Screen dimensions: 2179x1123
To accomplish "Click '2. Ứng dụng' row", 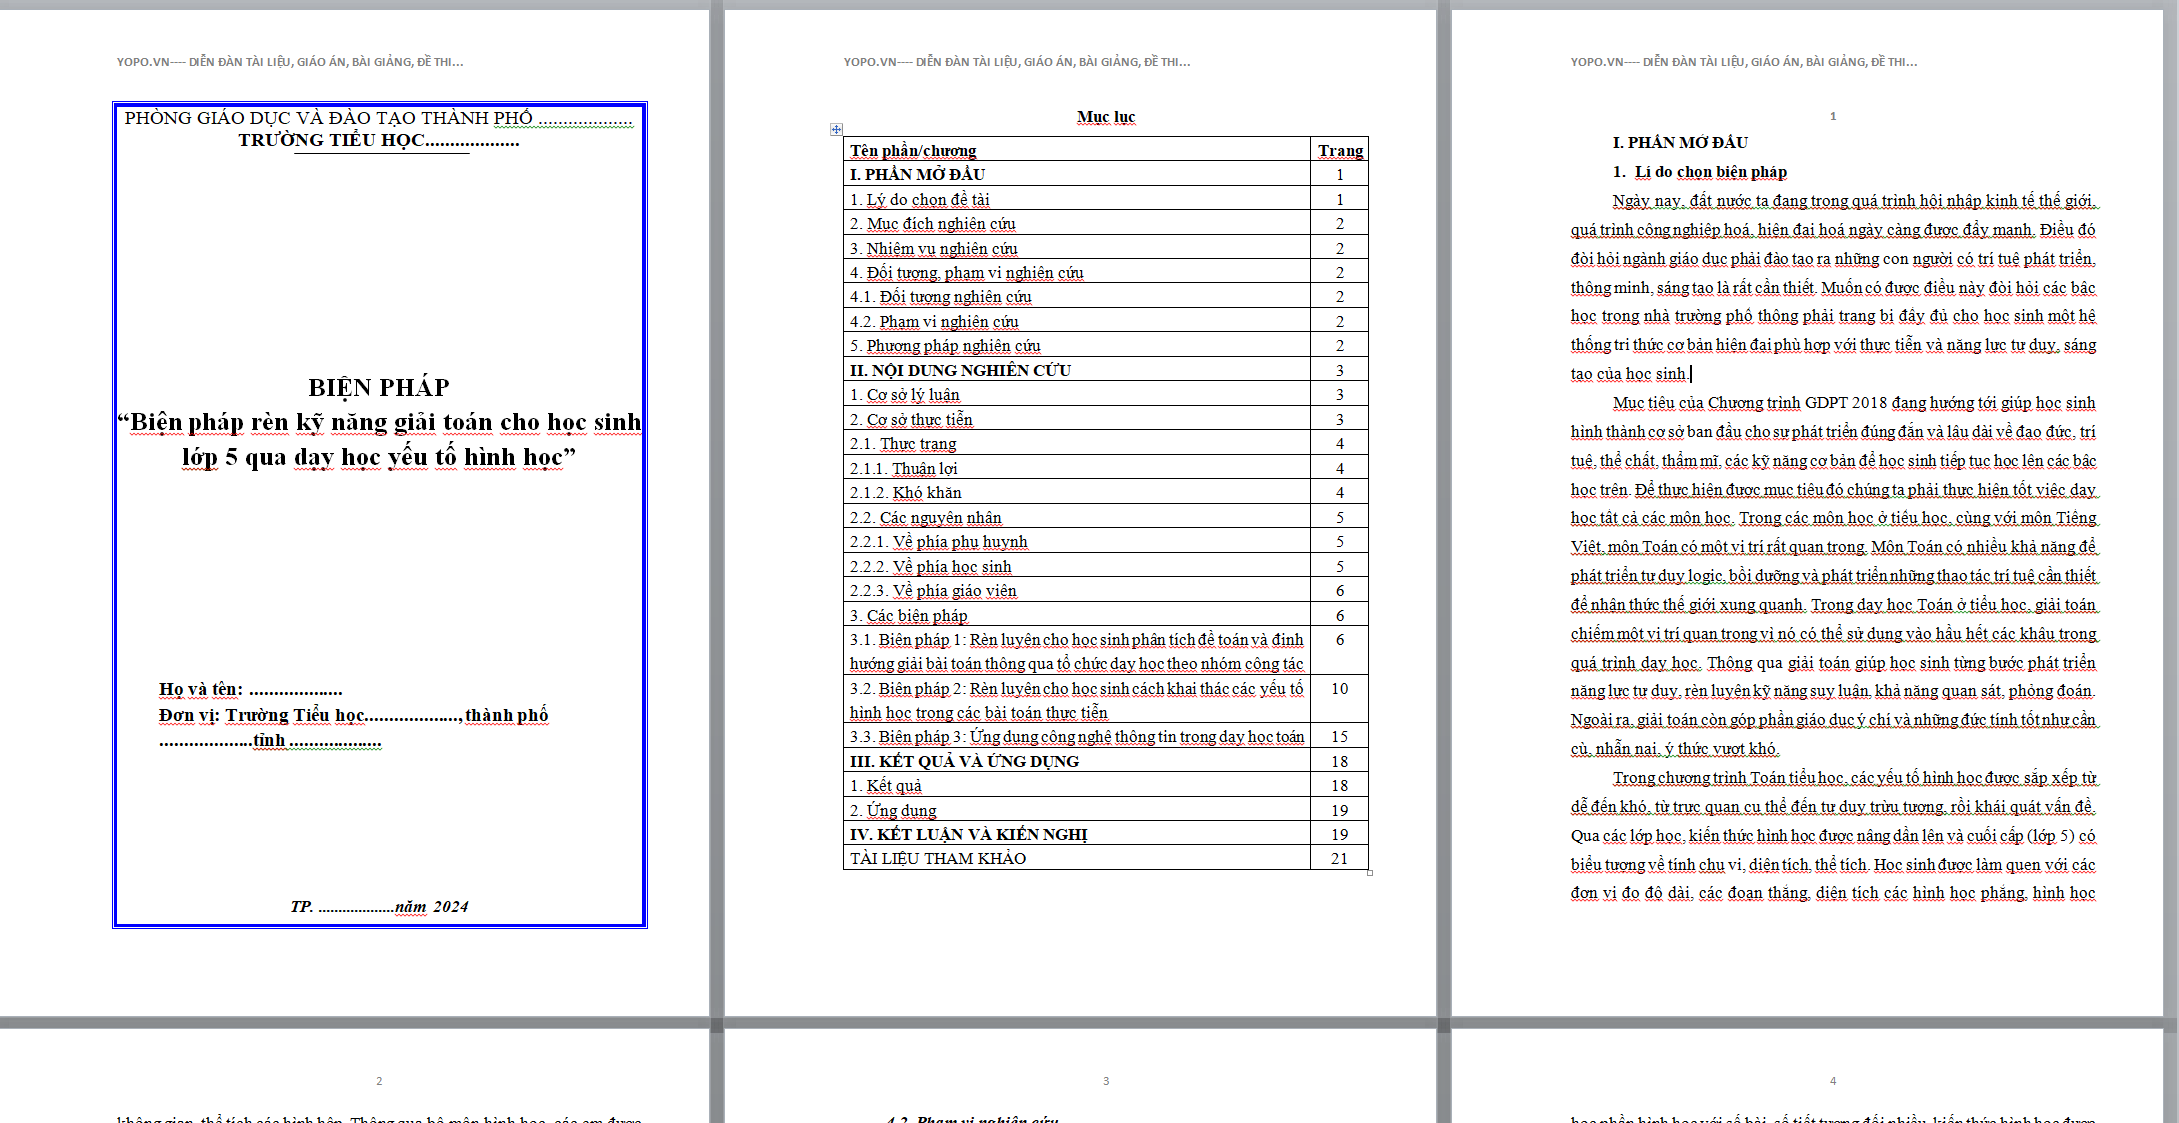I will coord(1106,810).
